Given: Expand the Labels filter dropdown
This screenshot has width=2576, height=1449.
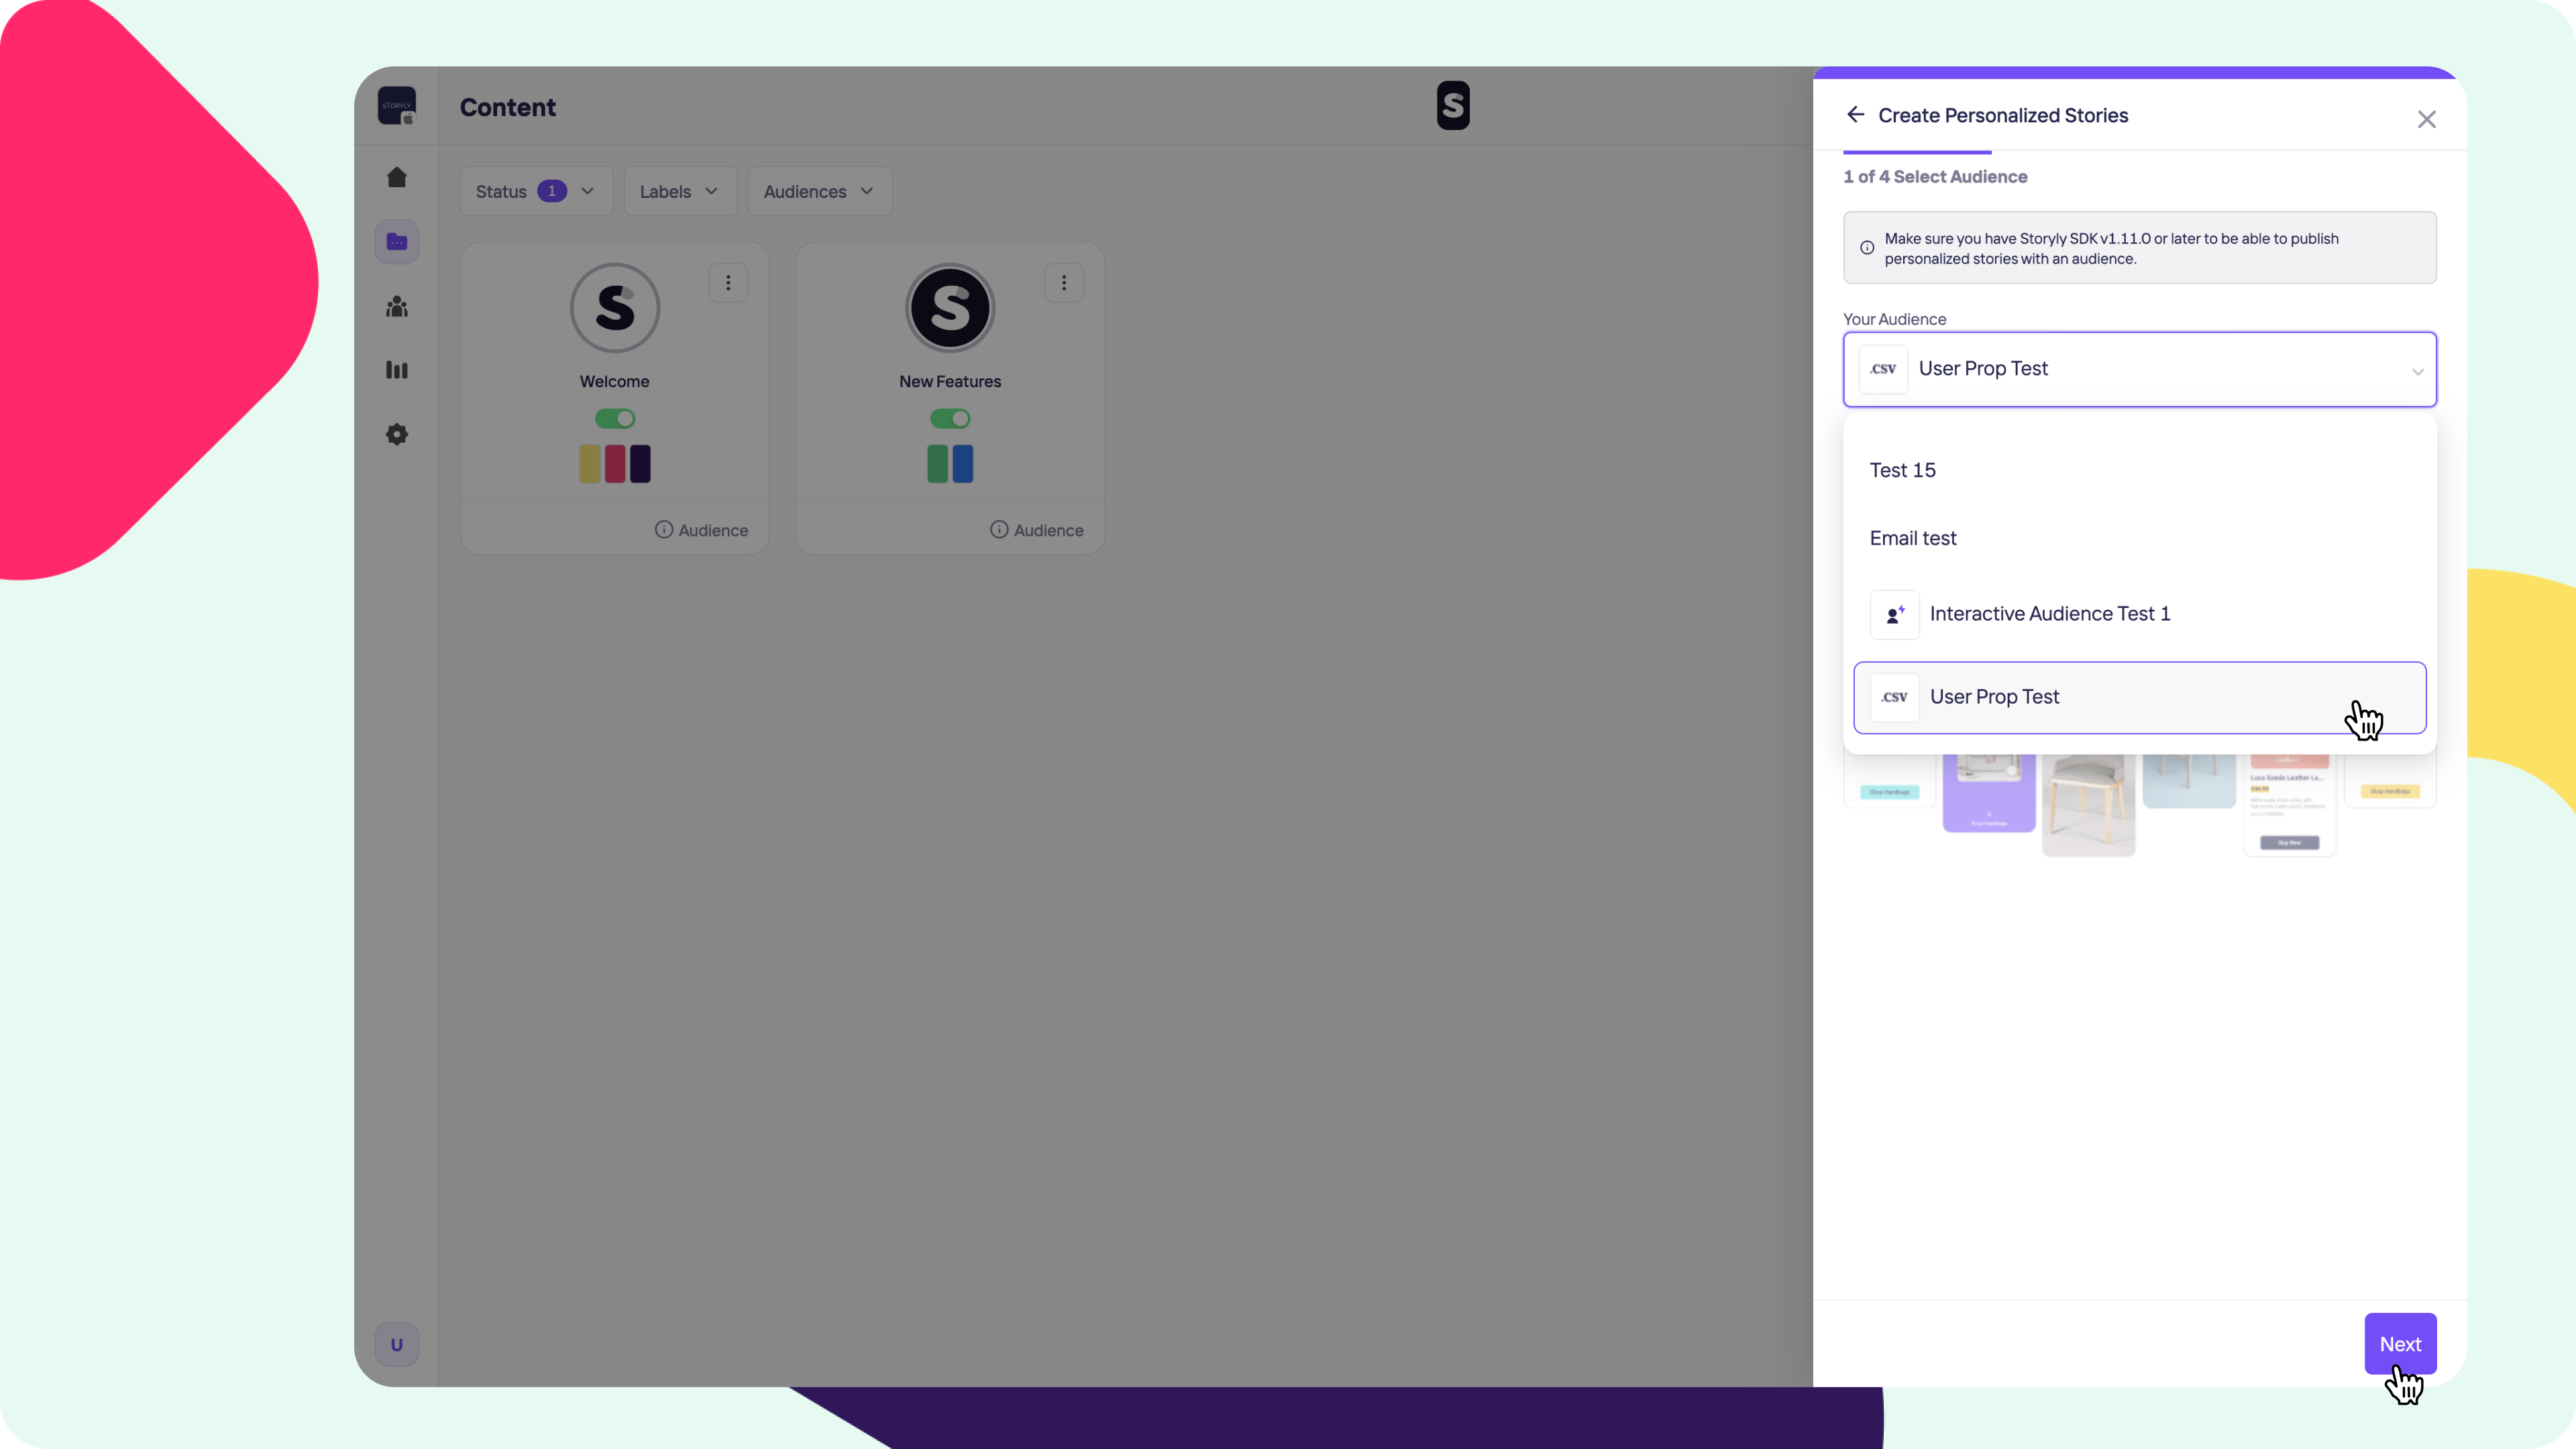Looking at the screenshot, I should [680, 191].
